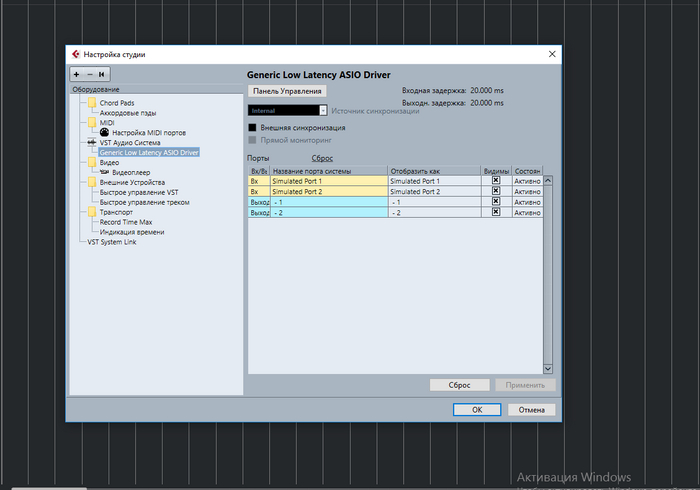Image resolution: width=700 pixels, height=490 pixels.
Task: Toggle visibility of output port - 1
Action: pos(496,202)
